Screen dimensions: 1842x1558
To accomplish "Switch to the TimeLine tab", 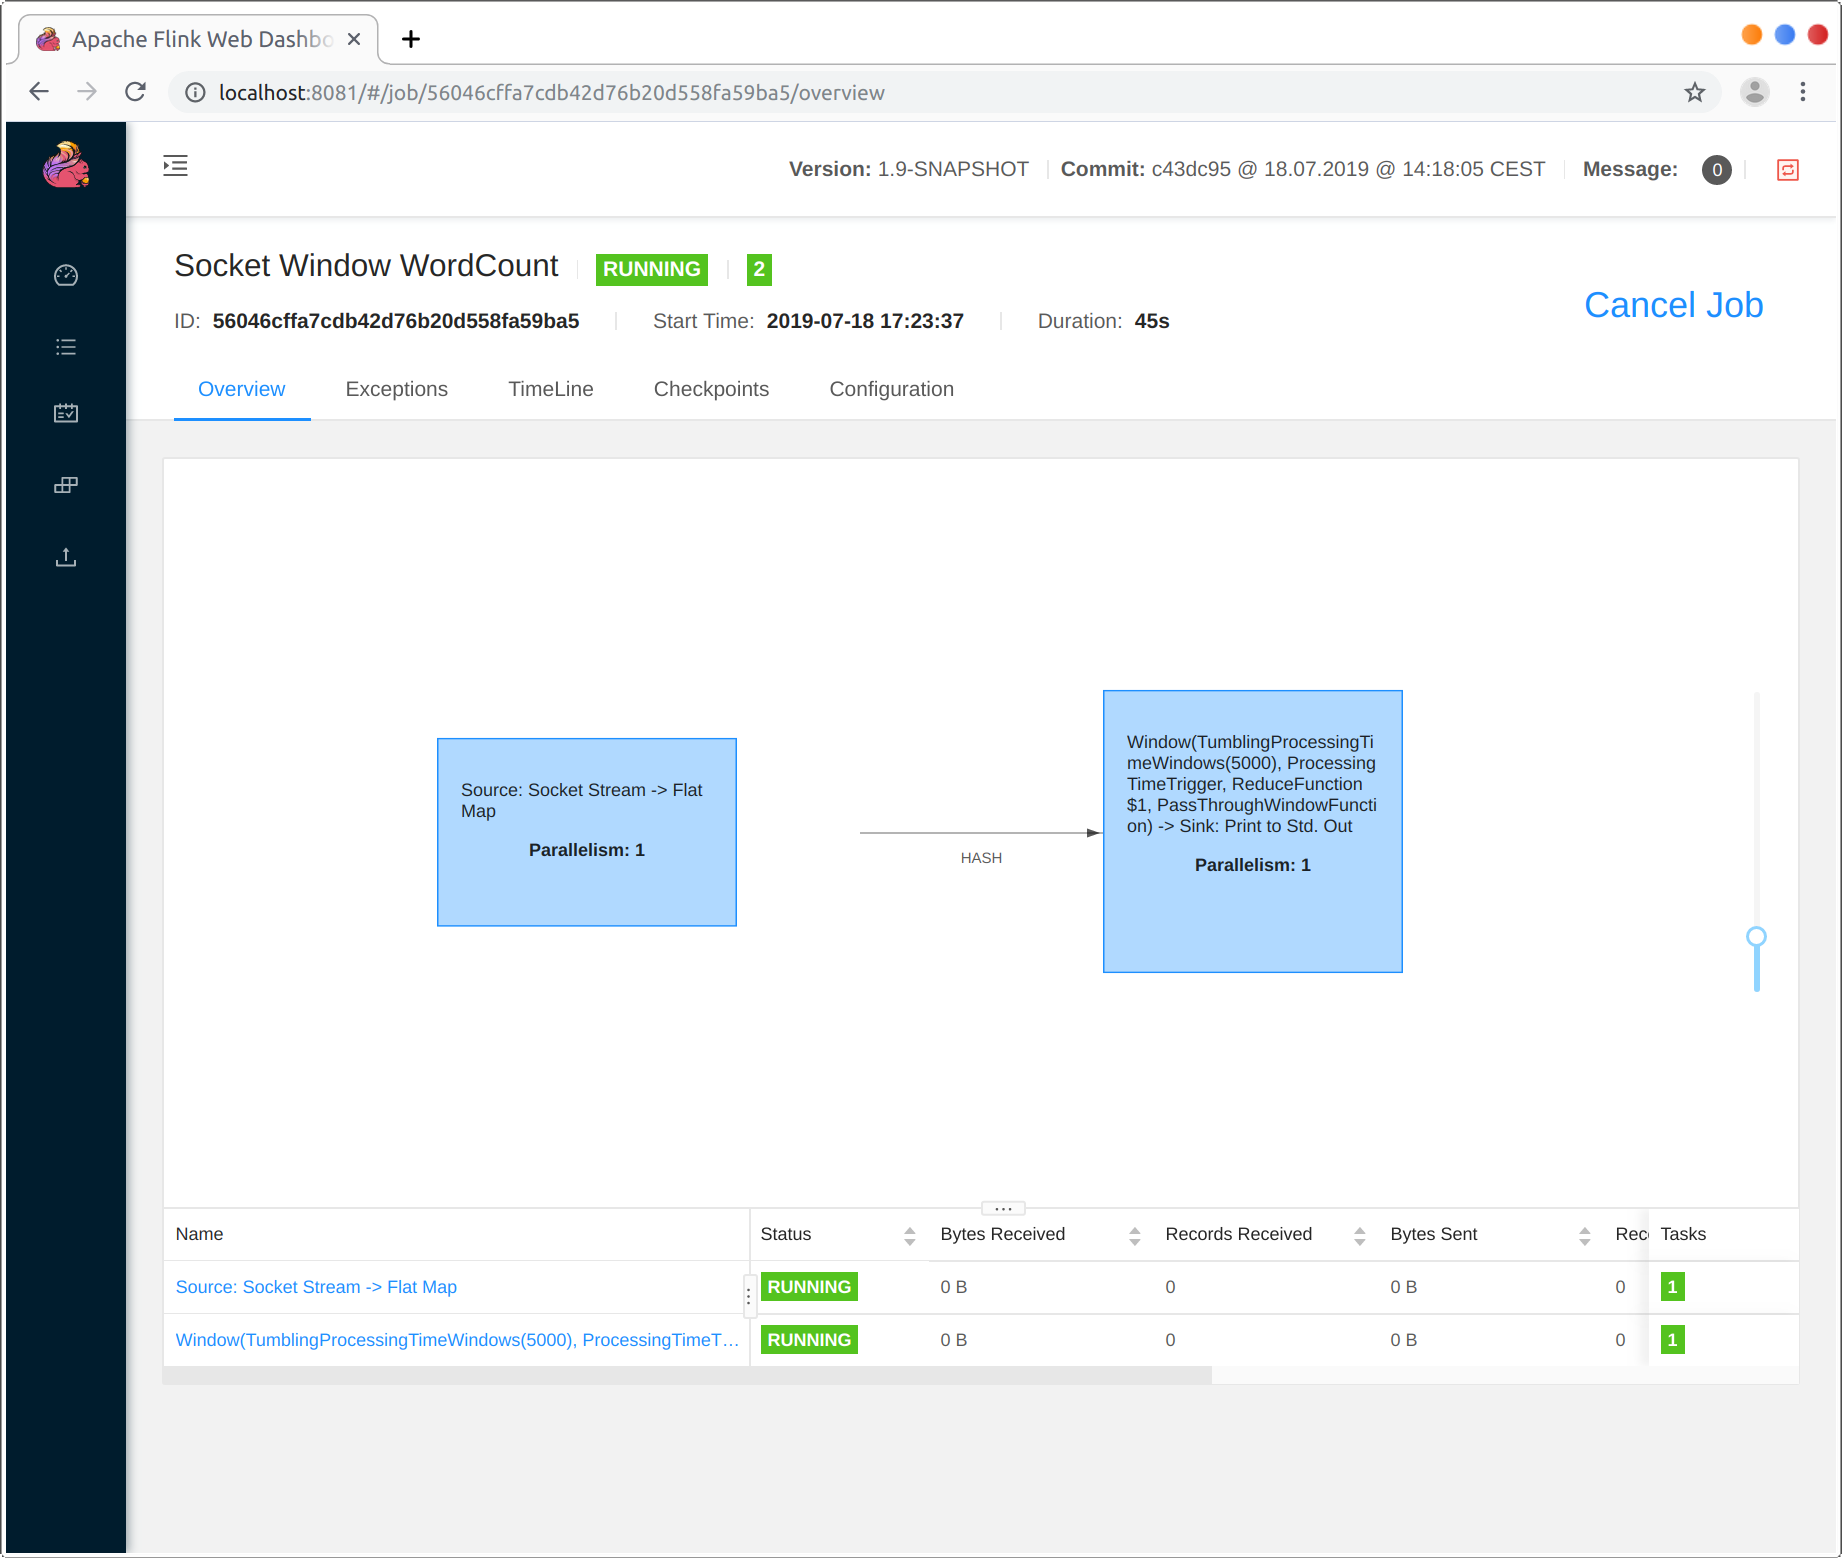I will pyautogui.click(x=551, y=389).
